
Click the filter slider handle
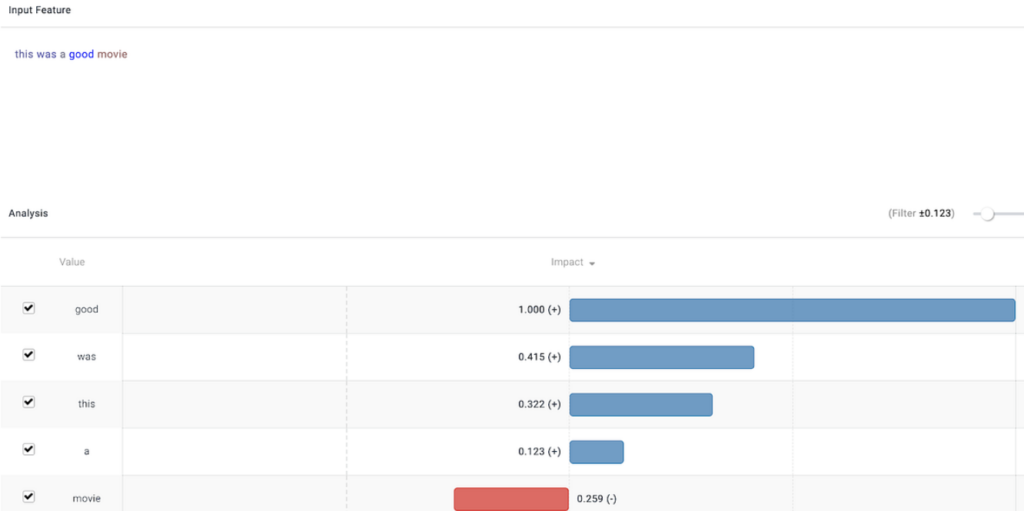pos(987,214)
